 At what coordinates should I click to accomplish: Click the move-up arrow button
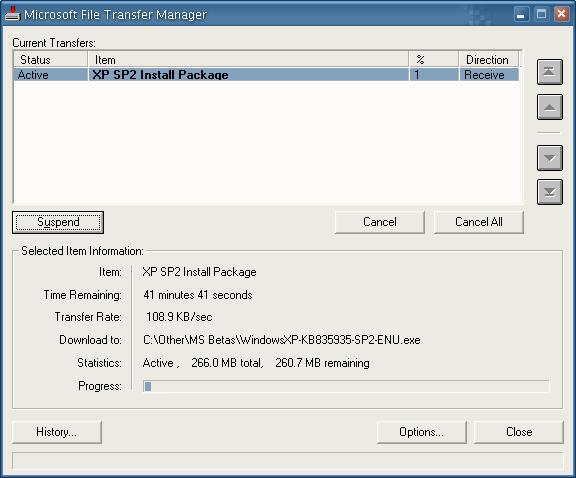[550, 107]
